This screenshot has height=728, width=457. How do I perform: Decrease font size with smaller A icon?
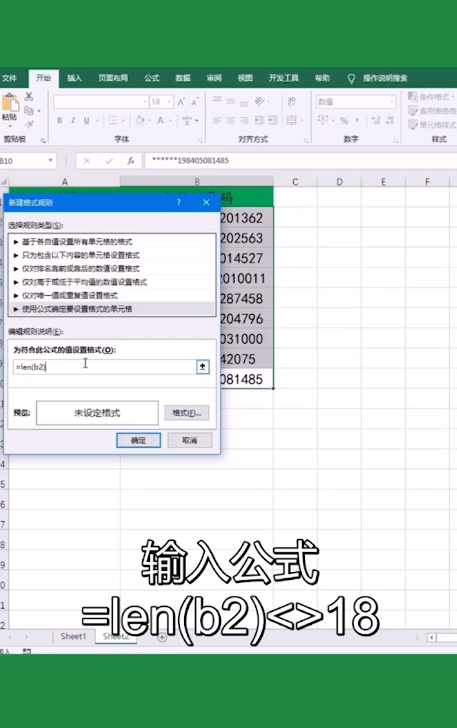point(195,102)
